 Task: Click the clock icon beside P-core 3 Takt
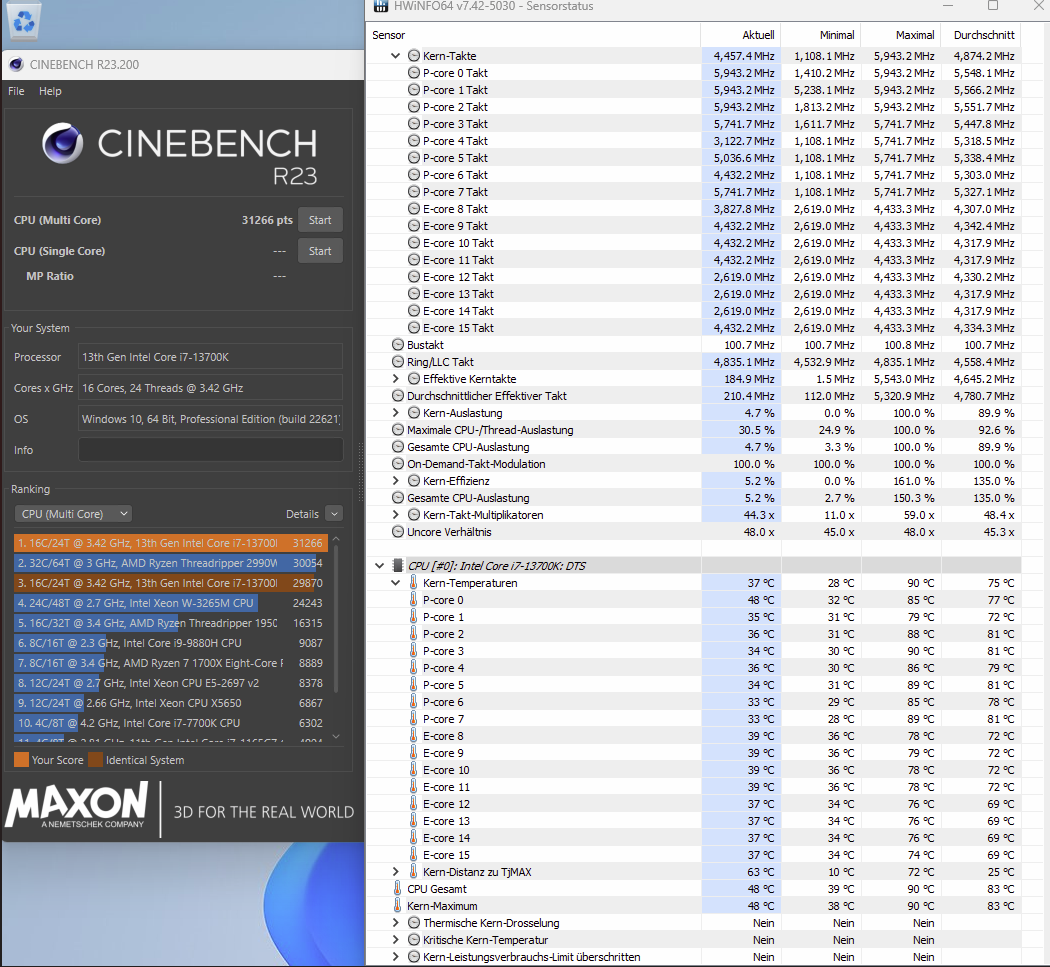point(414,124)
